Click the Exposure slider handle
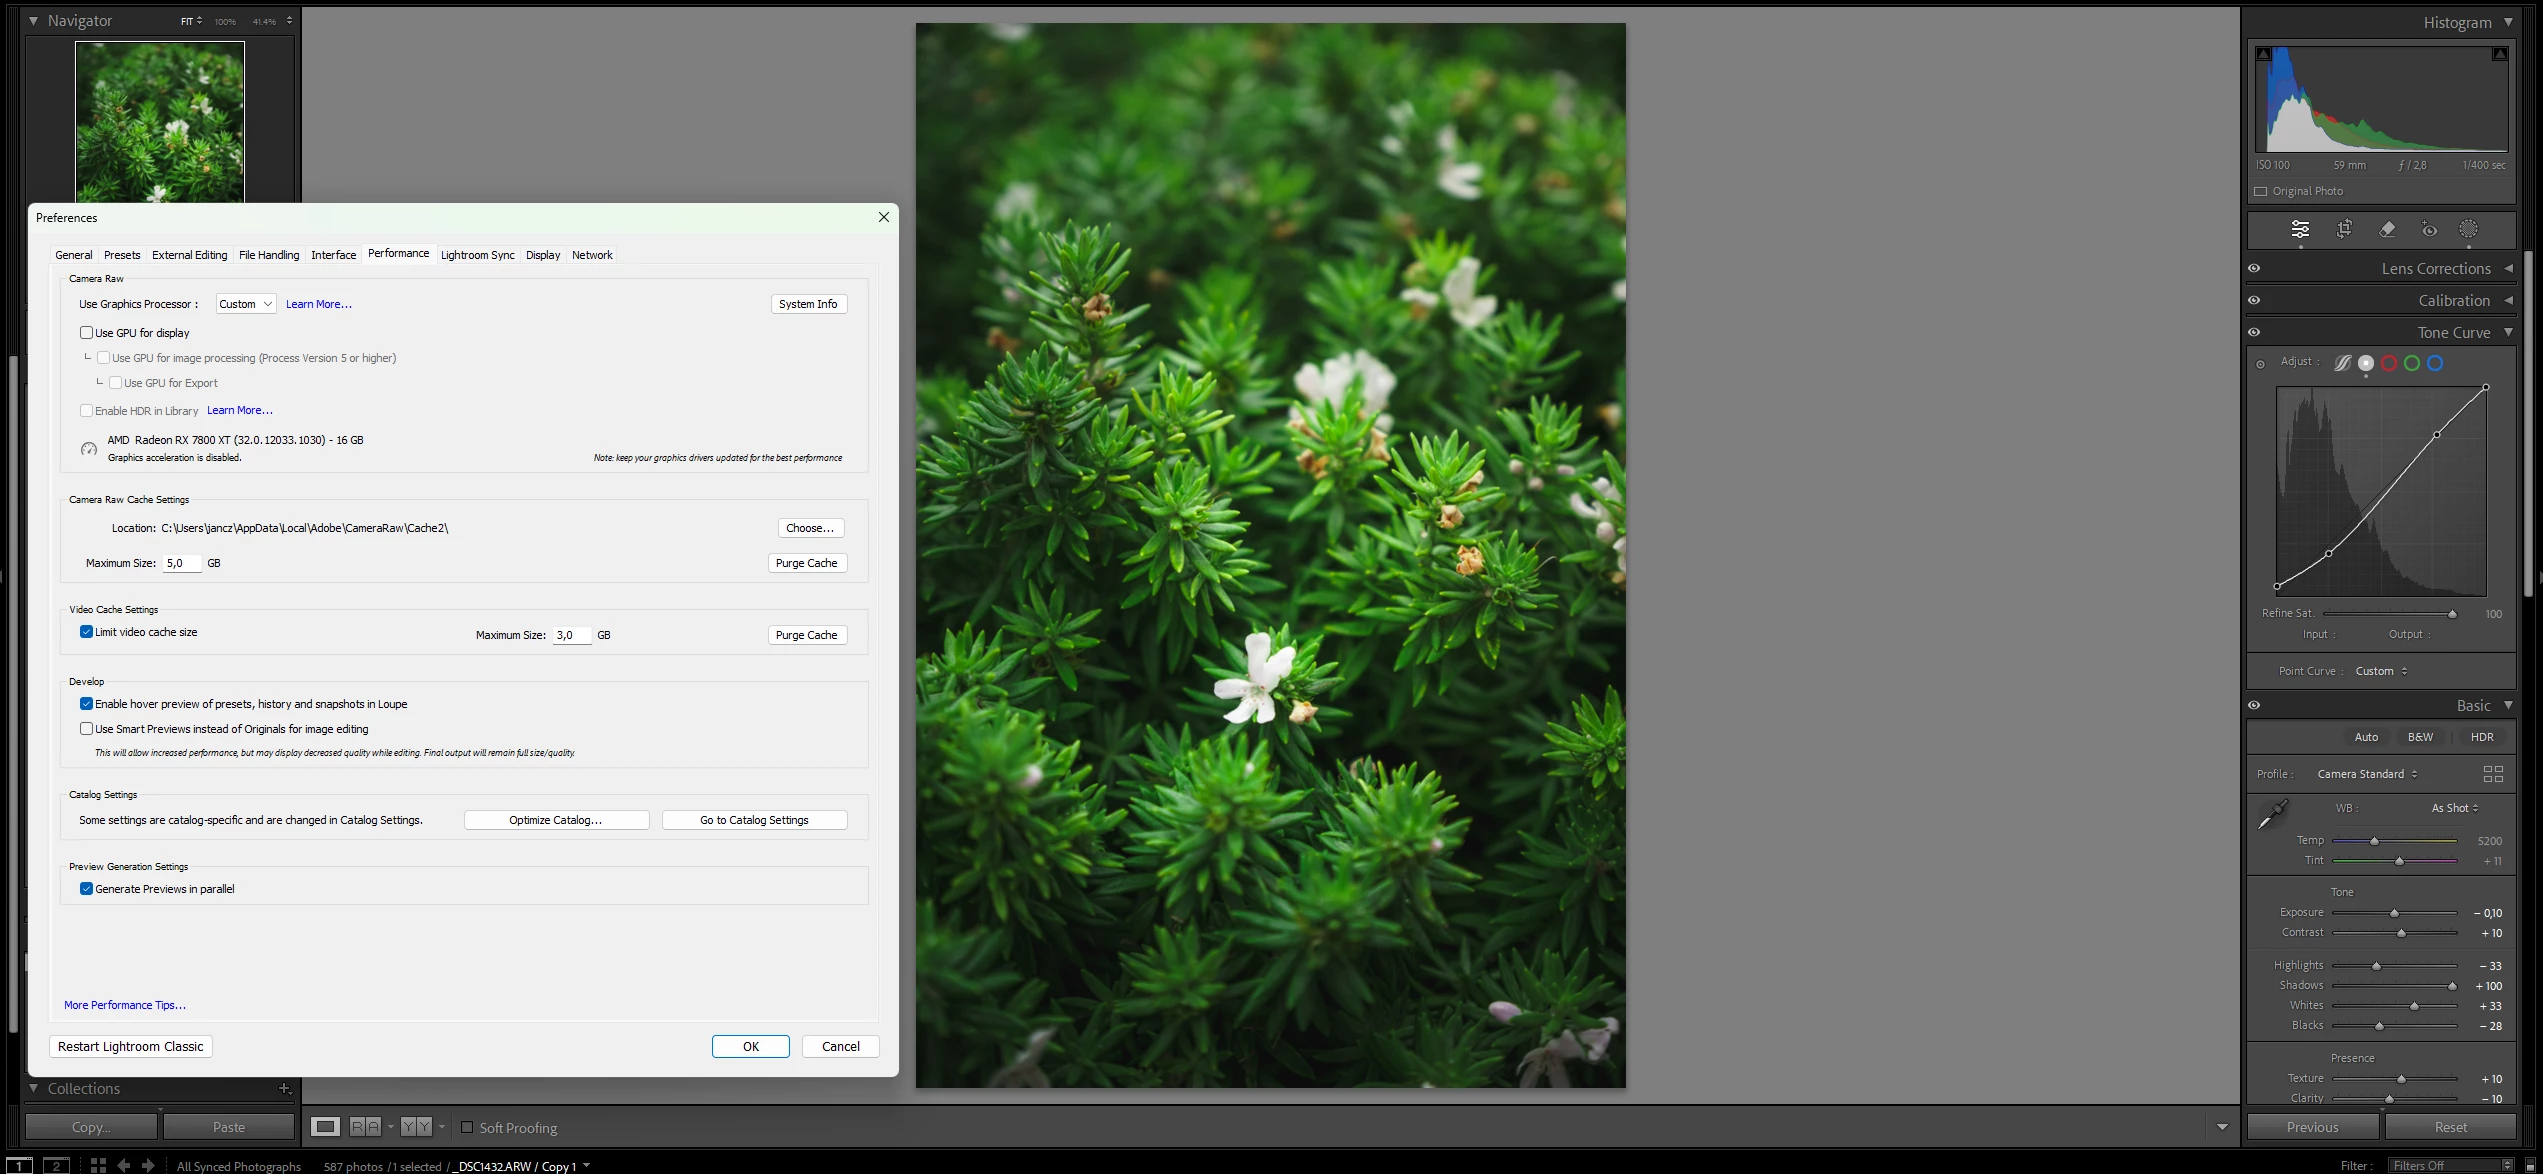Viewport: 2543px width, 1174px height. pos(2394,913)
